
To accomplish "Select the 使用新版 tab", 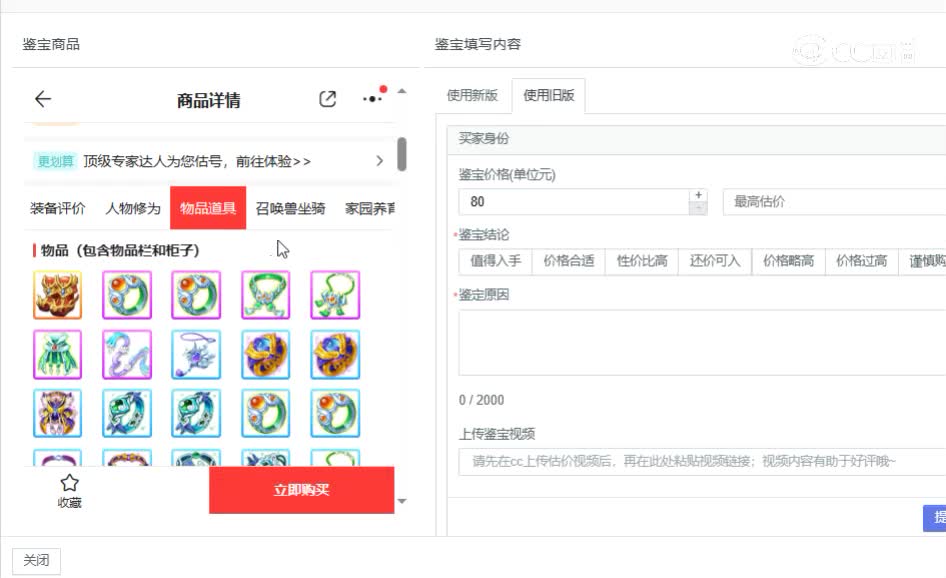I will click(x=472, y=95).
